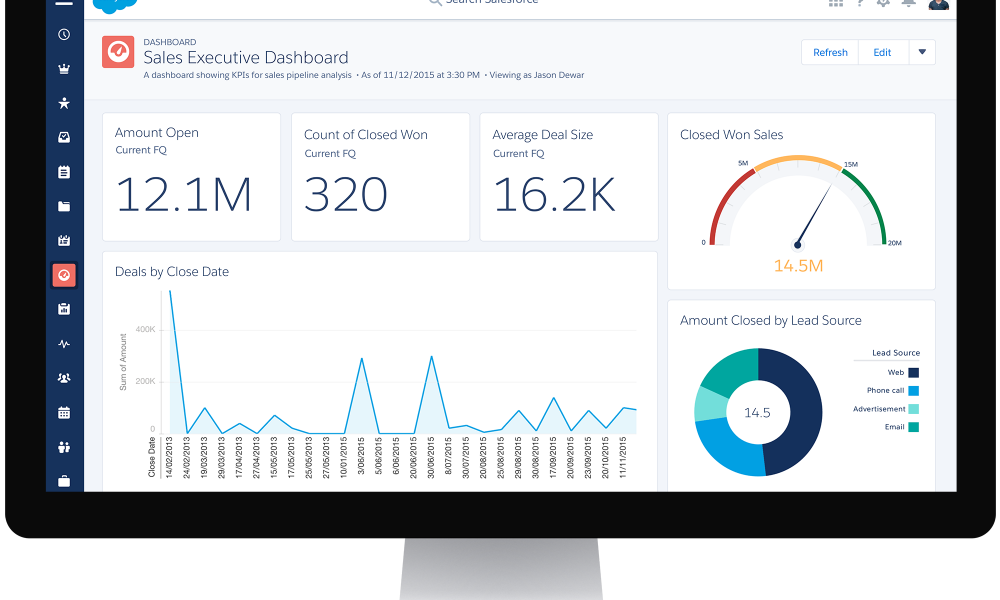The image size is (1000, 600).
Task: Click the orange dashboard icon beside title
Action: (118, 52)
